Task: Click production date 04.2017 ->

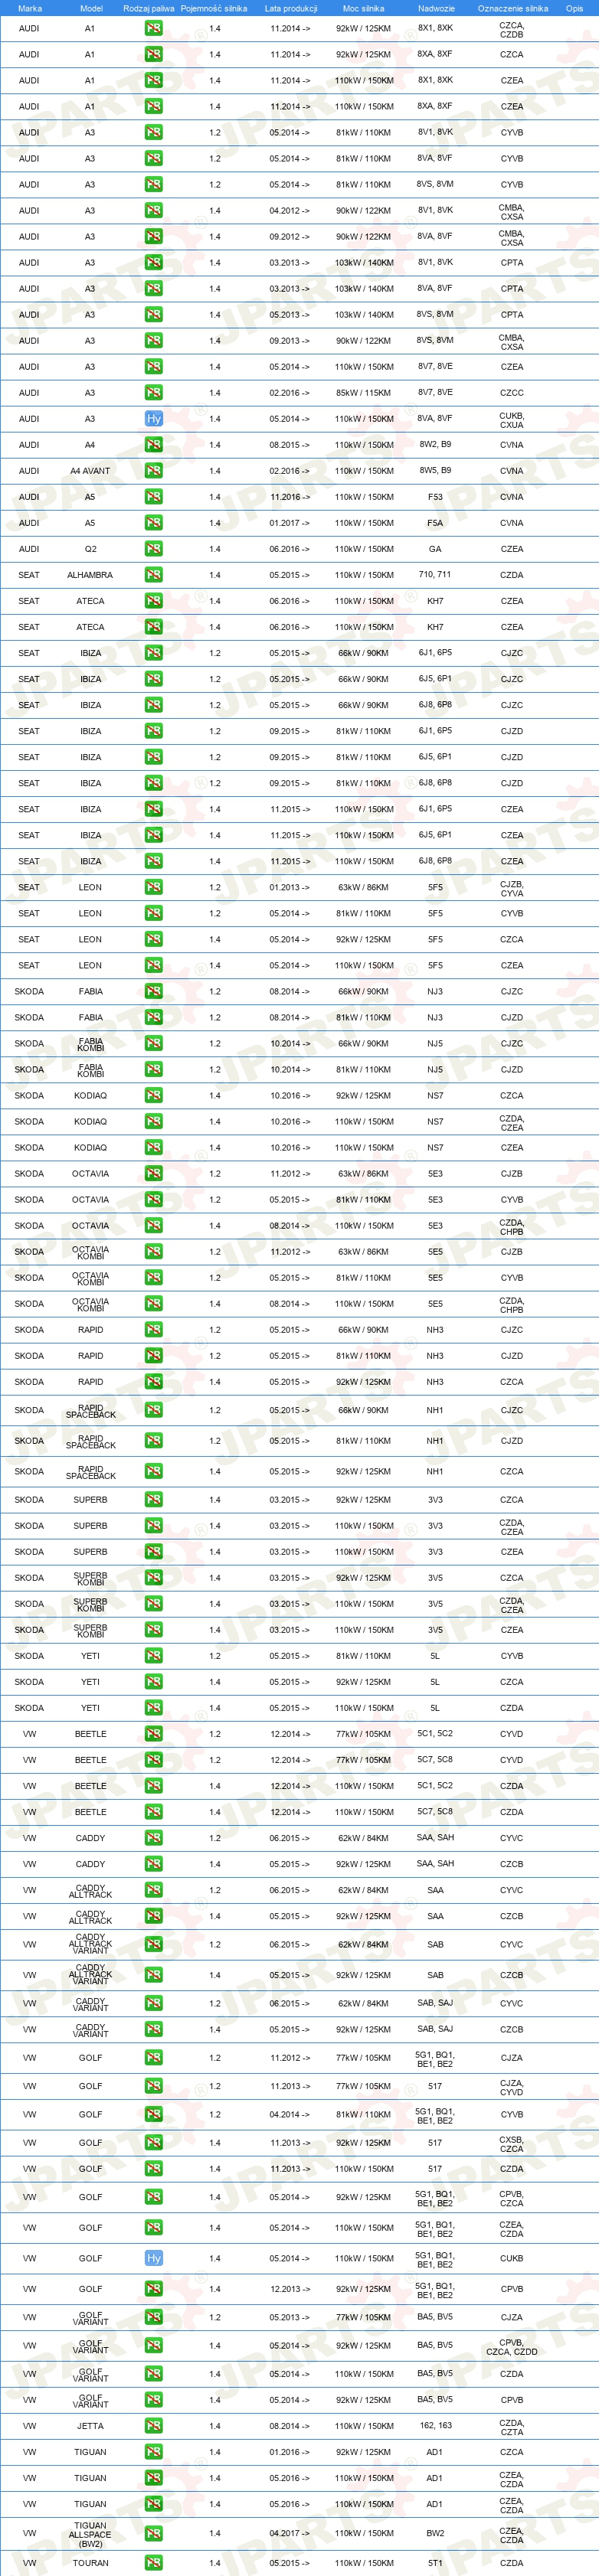Action: pos(289,2533)
